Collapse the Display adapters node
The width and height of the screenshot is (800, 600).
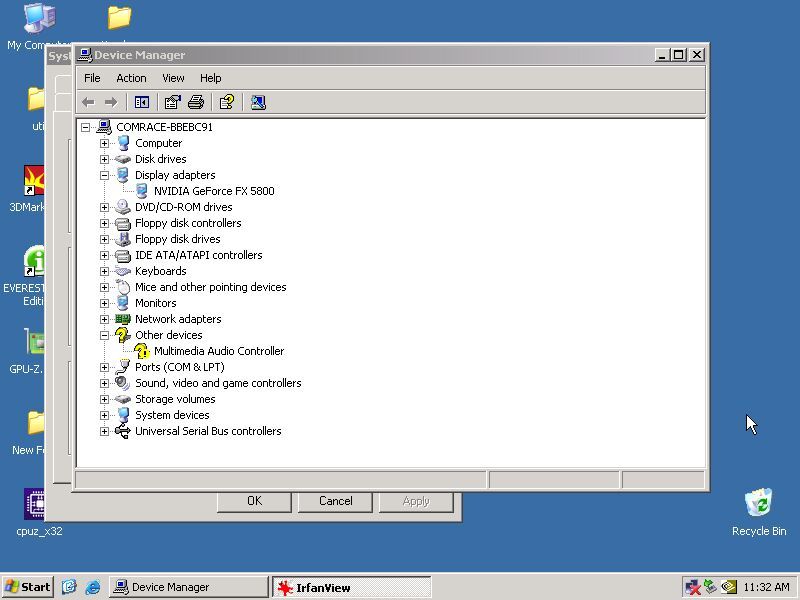pyautogui.click(x=104, y=175)
